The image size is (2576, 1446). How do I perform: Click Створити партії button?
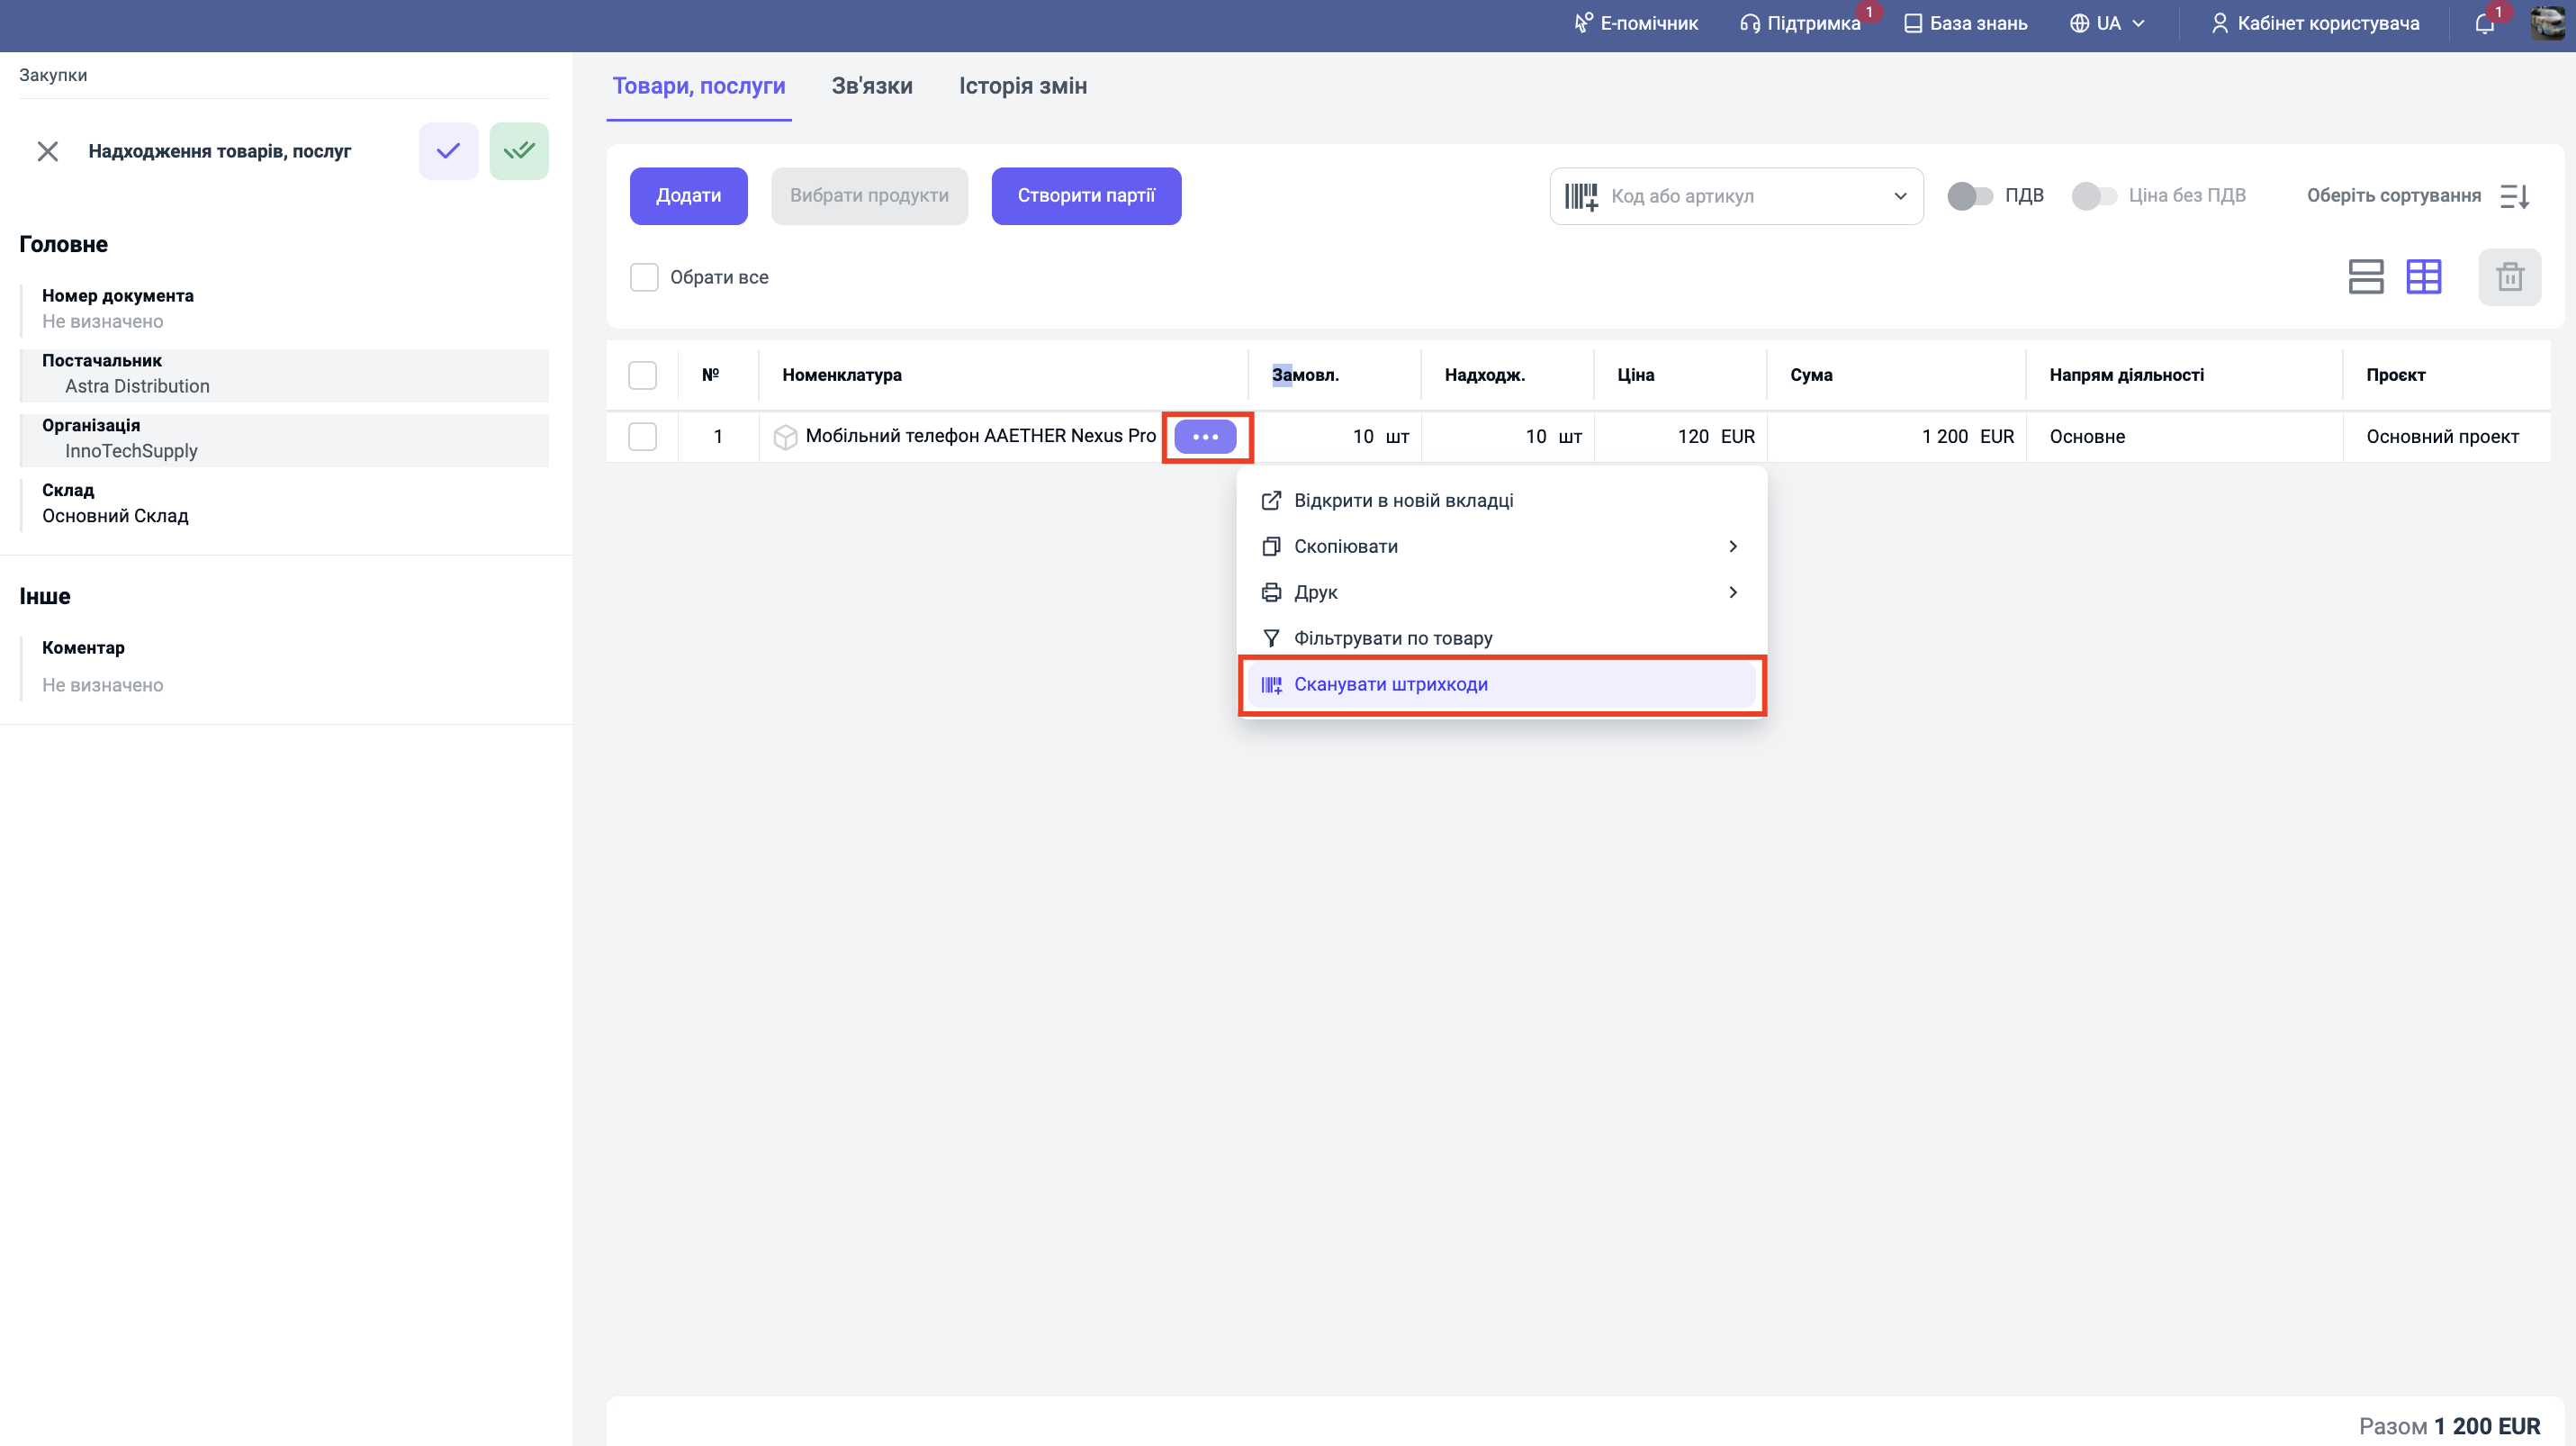1085,196
